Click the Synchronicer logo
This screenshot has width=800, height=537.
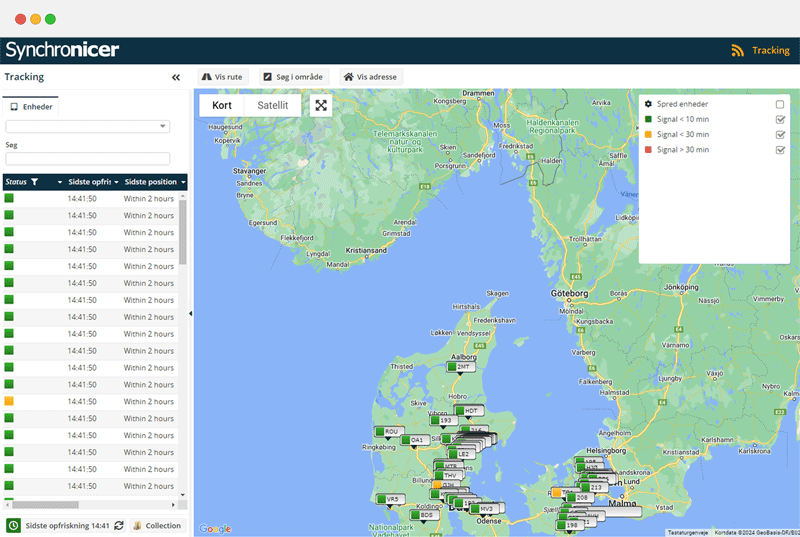(62, 50)
